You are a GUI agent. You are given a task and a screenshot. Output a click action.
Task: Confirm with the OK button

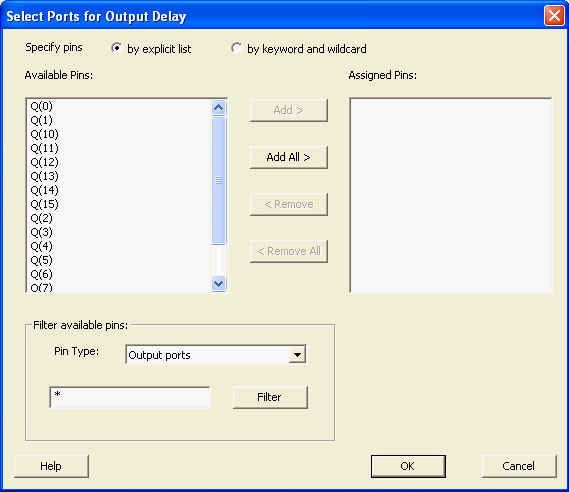(408, 466)
